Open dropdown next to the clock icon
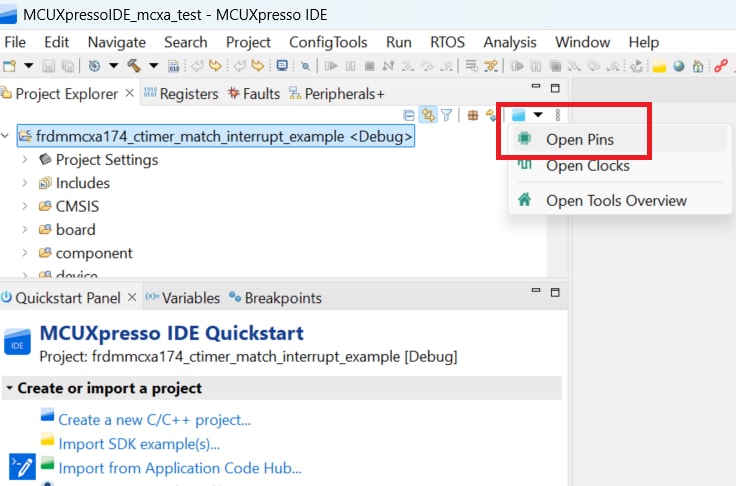 tap(114, 66)
